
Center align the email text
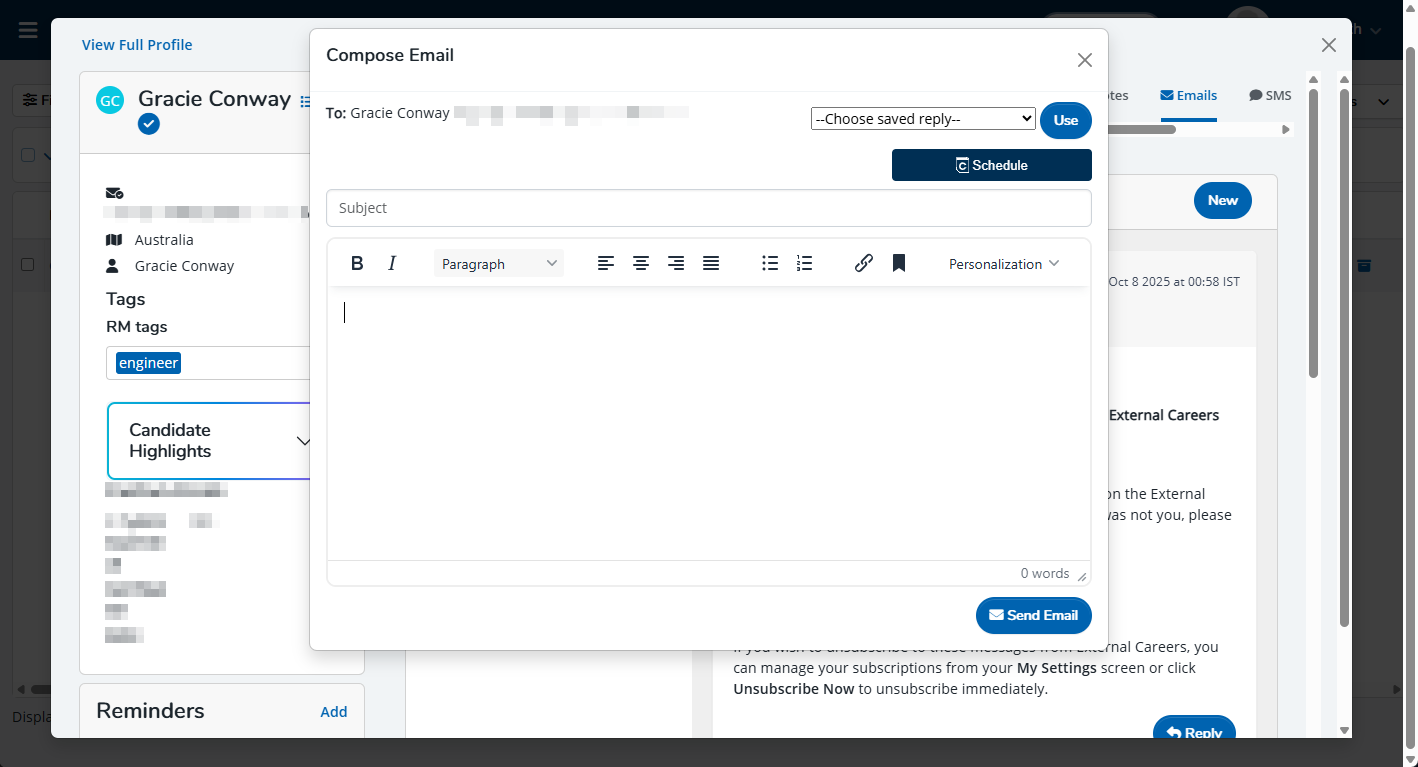pos(641,264)
